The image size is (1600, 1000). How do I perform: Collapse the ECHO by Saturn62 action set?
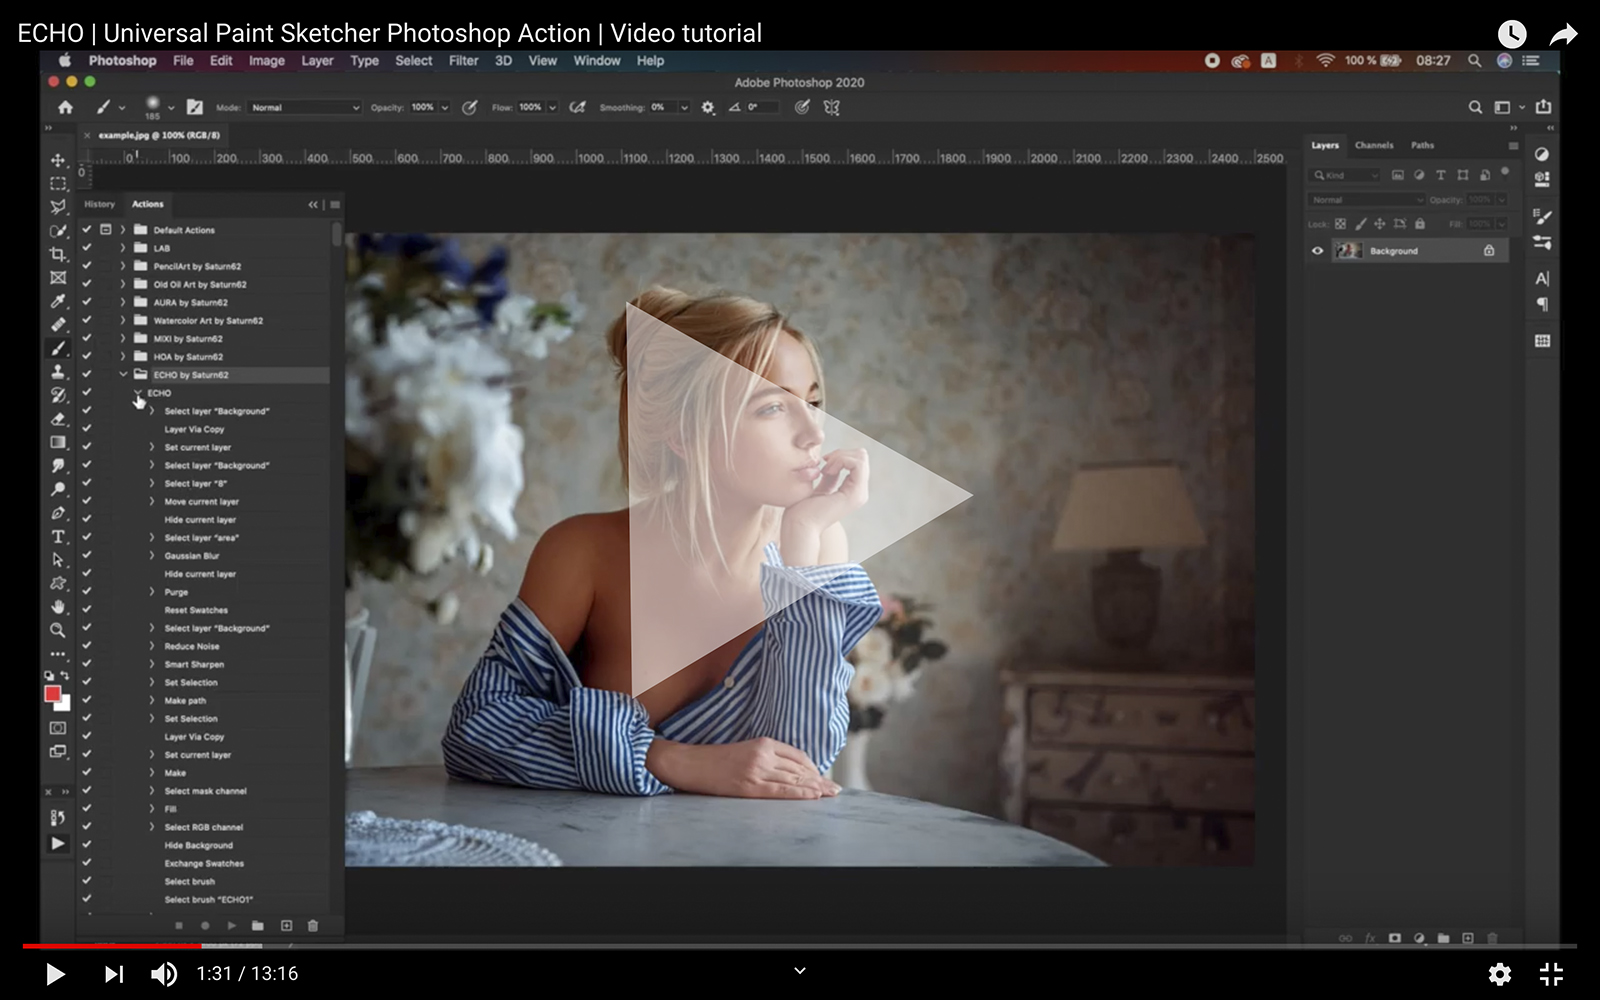click(x=123, y=375)
